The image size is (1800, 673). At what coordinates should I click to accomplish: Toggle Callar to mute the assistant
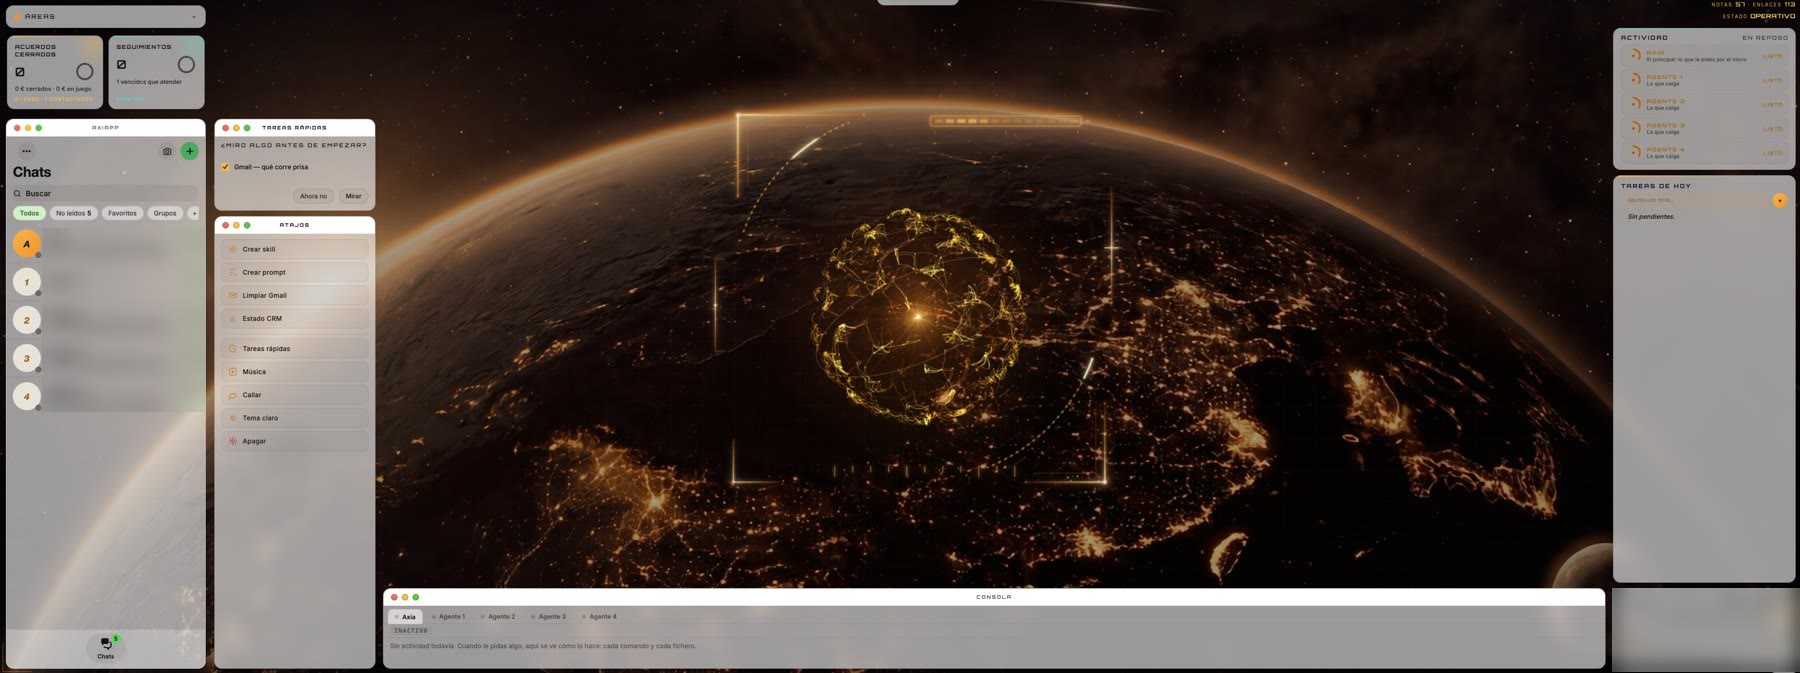[x=294, y=395]
